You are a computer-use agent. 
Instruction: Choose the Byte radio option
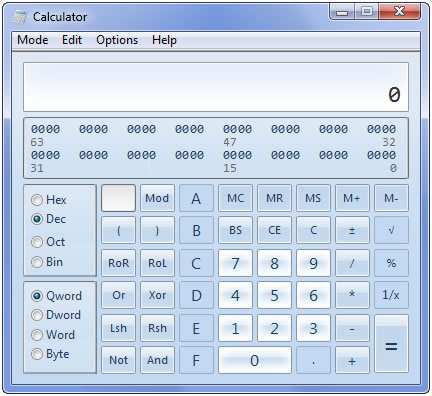(x=50, y=354)
